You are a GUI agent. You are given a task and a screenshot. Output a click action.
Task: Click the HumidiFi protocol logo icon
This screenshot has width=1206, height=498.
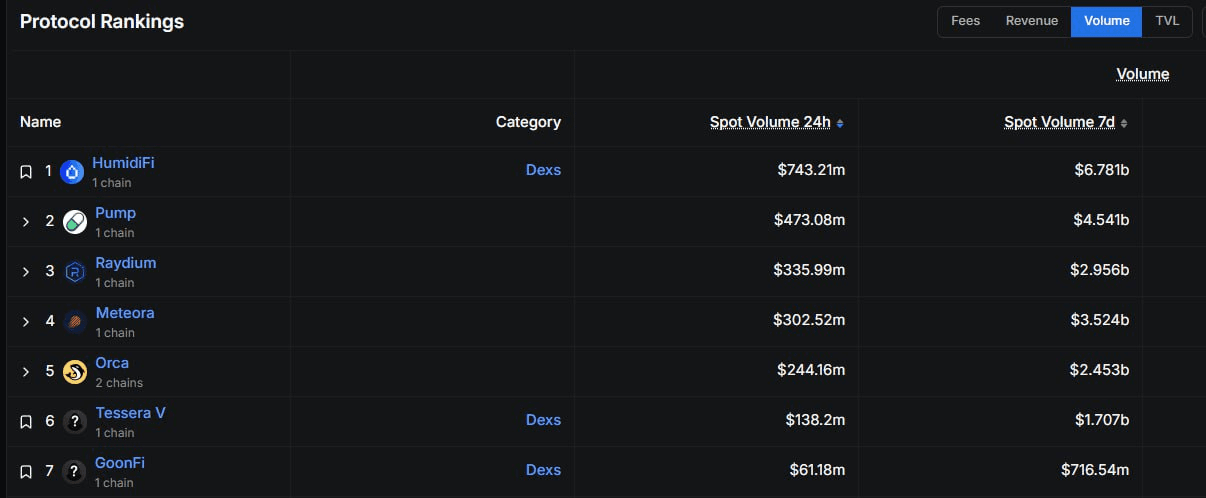coord(72,172)
